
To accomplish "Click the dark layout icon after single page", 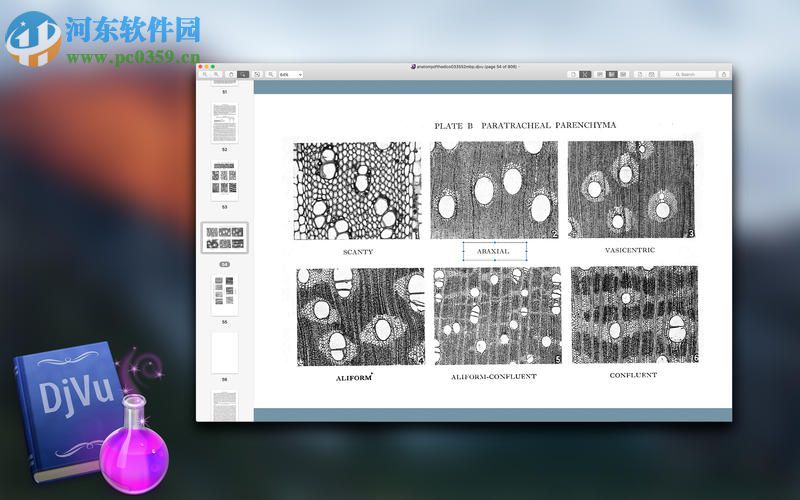I will pyautogui.click(x=585, y=74).
